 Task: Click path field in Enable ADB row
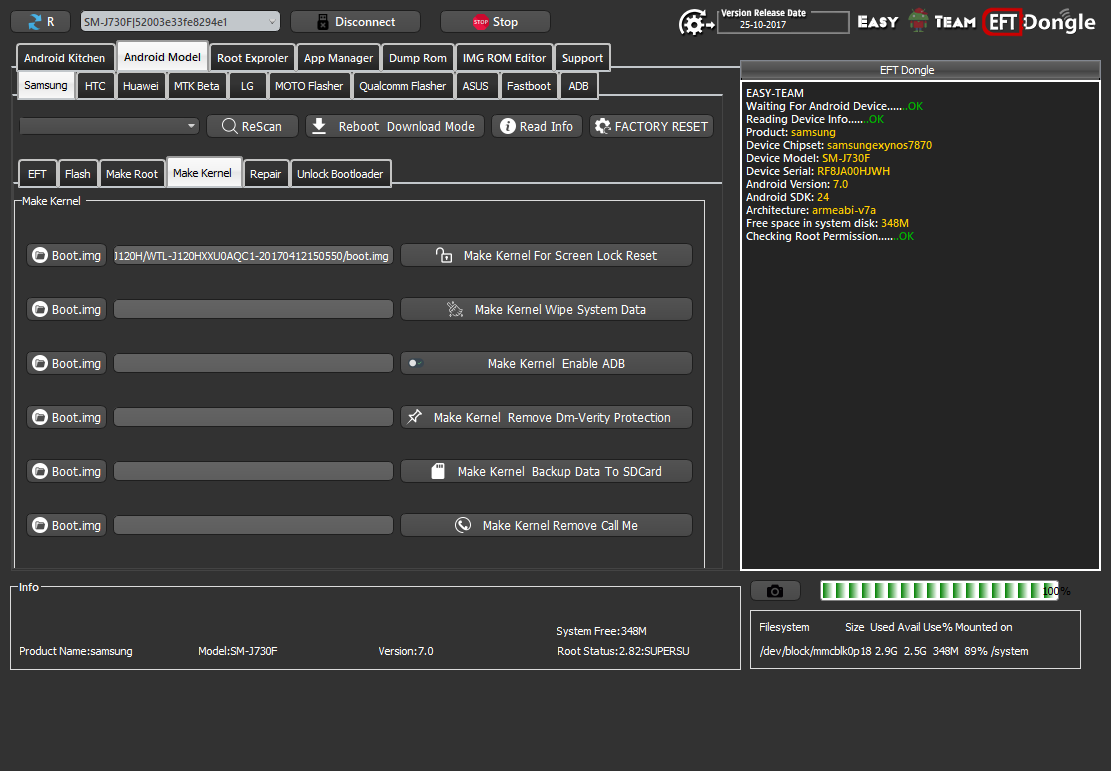click(x=254, y=364)
